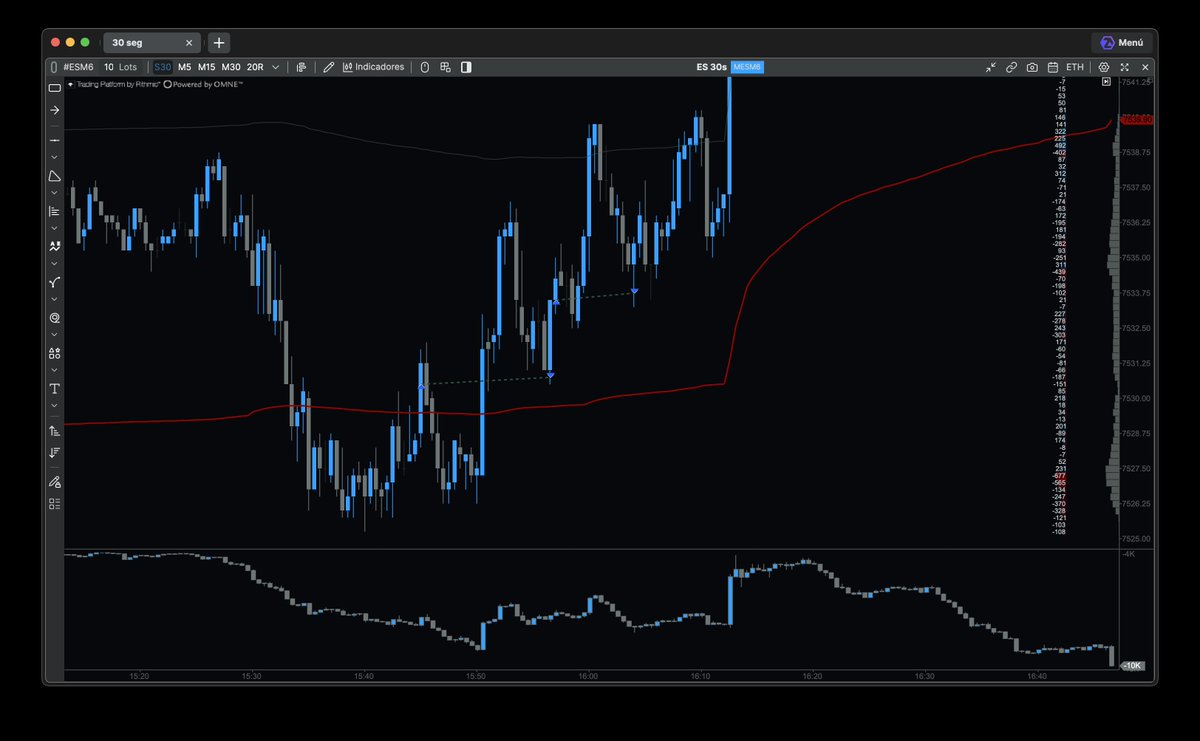Click the 'ES 30s' chart title

click(712, 67)
